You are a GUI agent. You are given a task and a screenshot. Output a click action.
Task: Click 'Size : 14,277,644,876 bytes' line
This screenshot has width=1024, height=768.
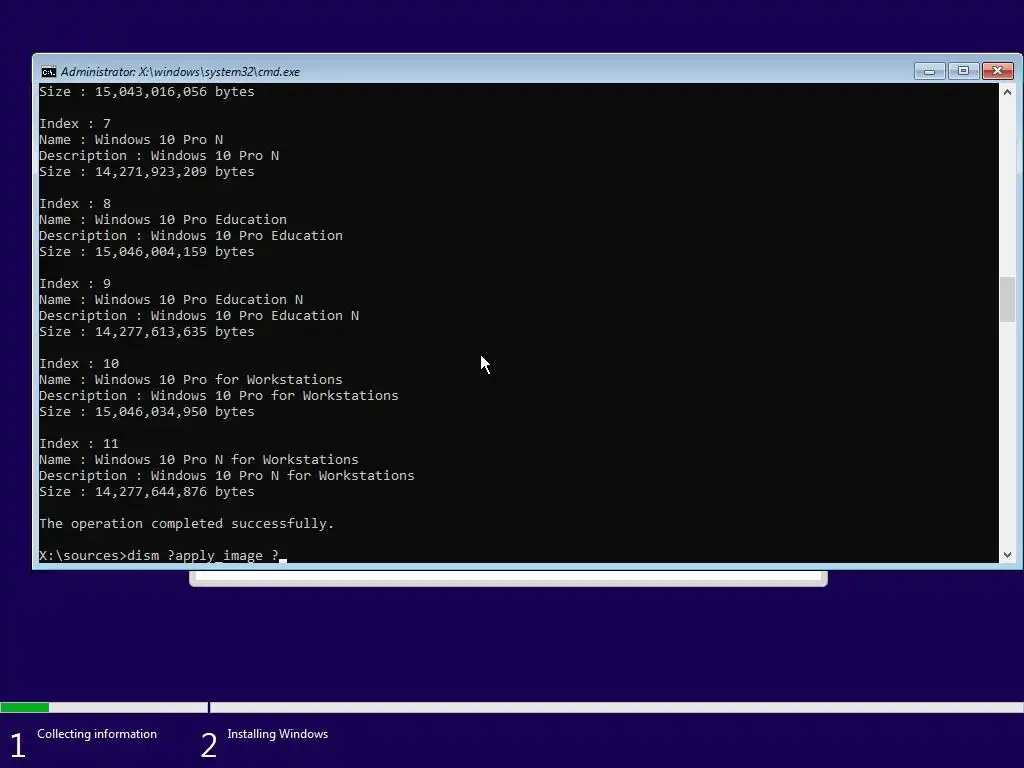(x=146, y=491)
